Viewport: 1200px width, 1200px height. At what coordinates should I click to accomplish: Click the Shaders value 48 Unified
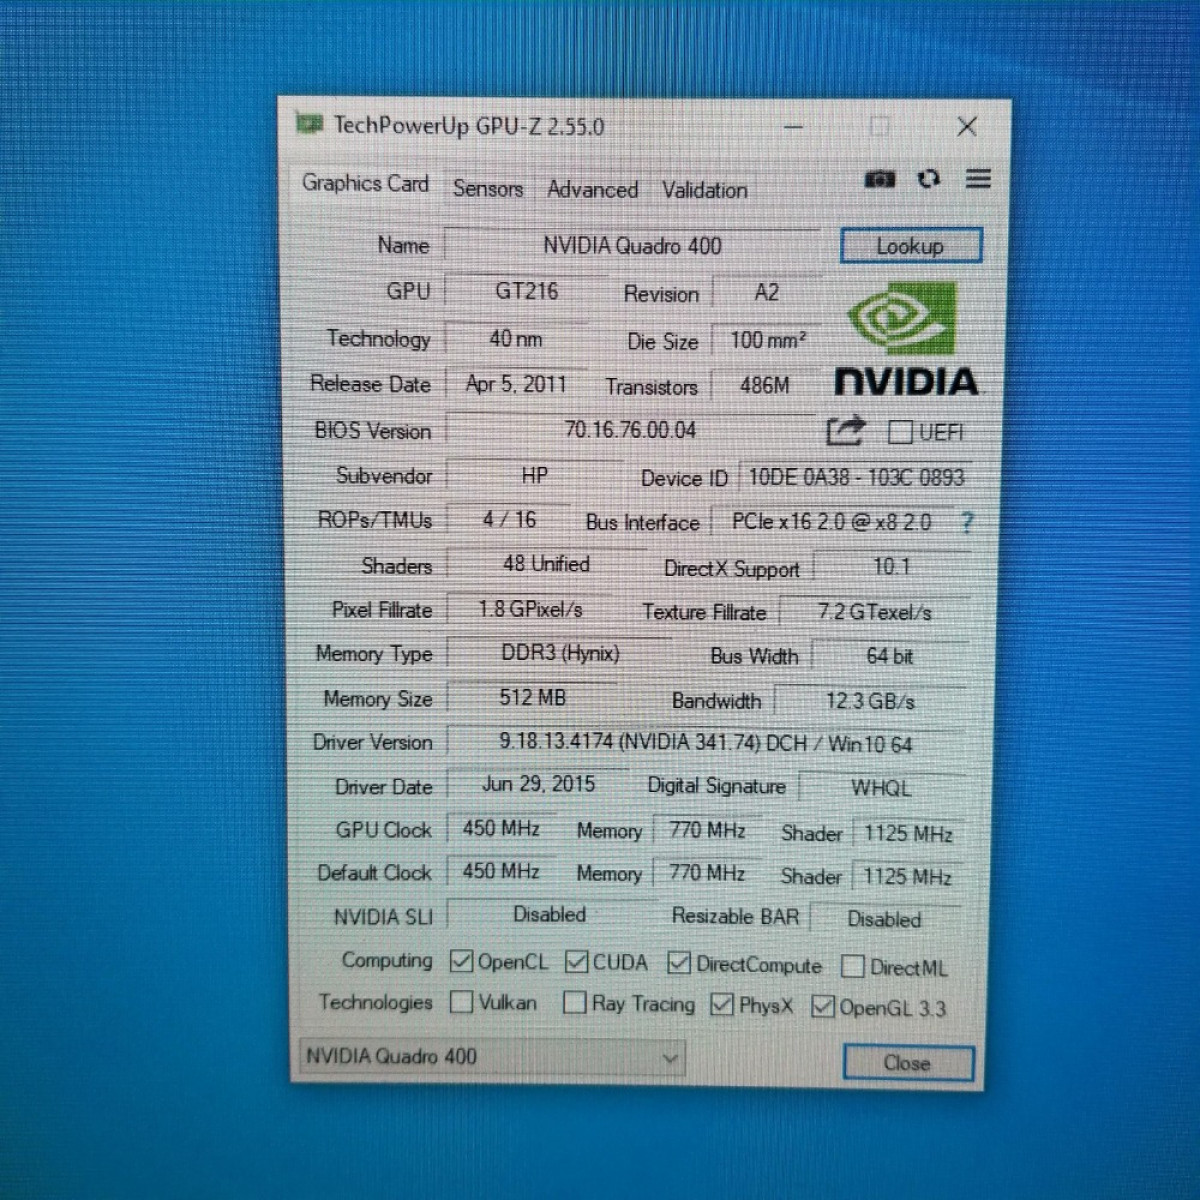coord(546,564)
